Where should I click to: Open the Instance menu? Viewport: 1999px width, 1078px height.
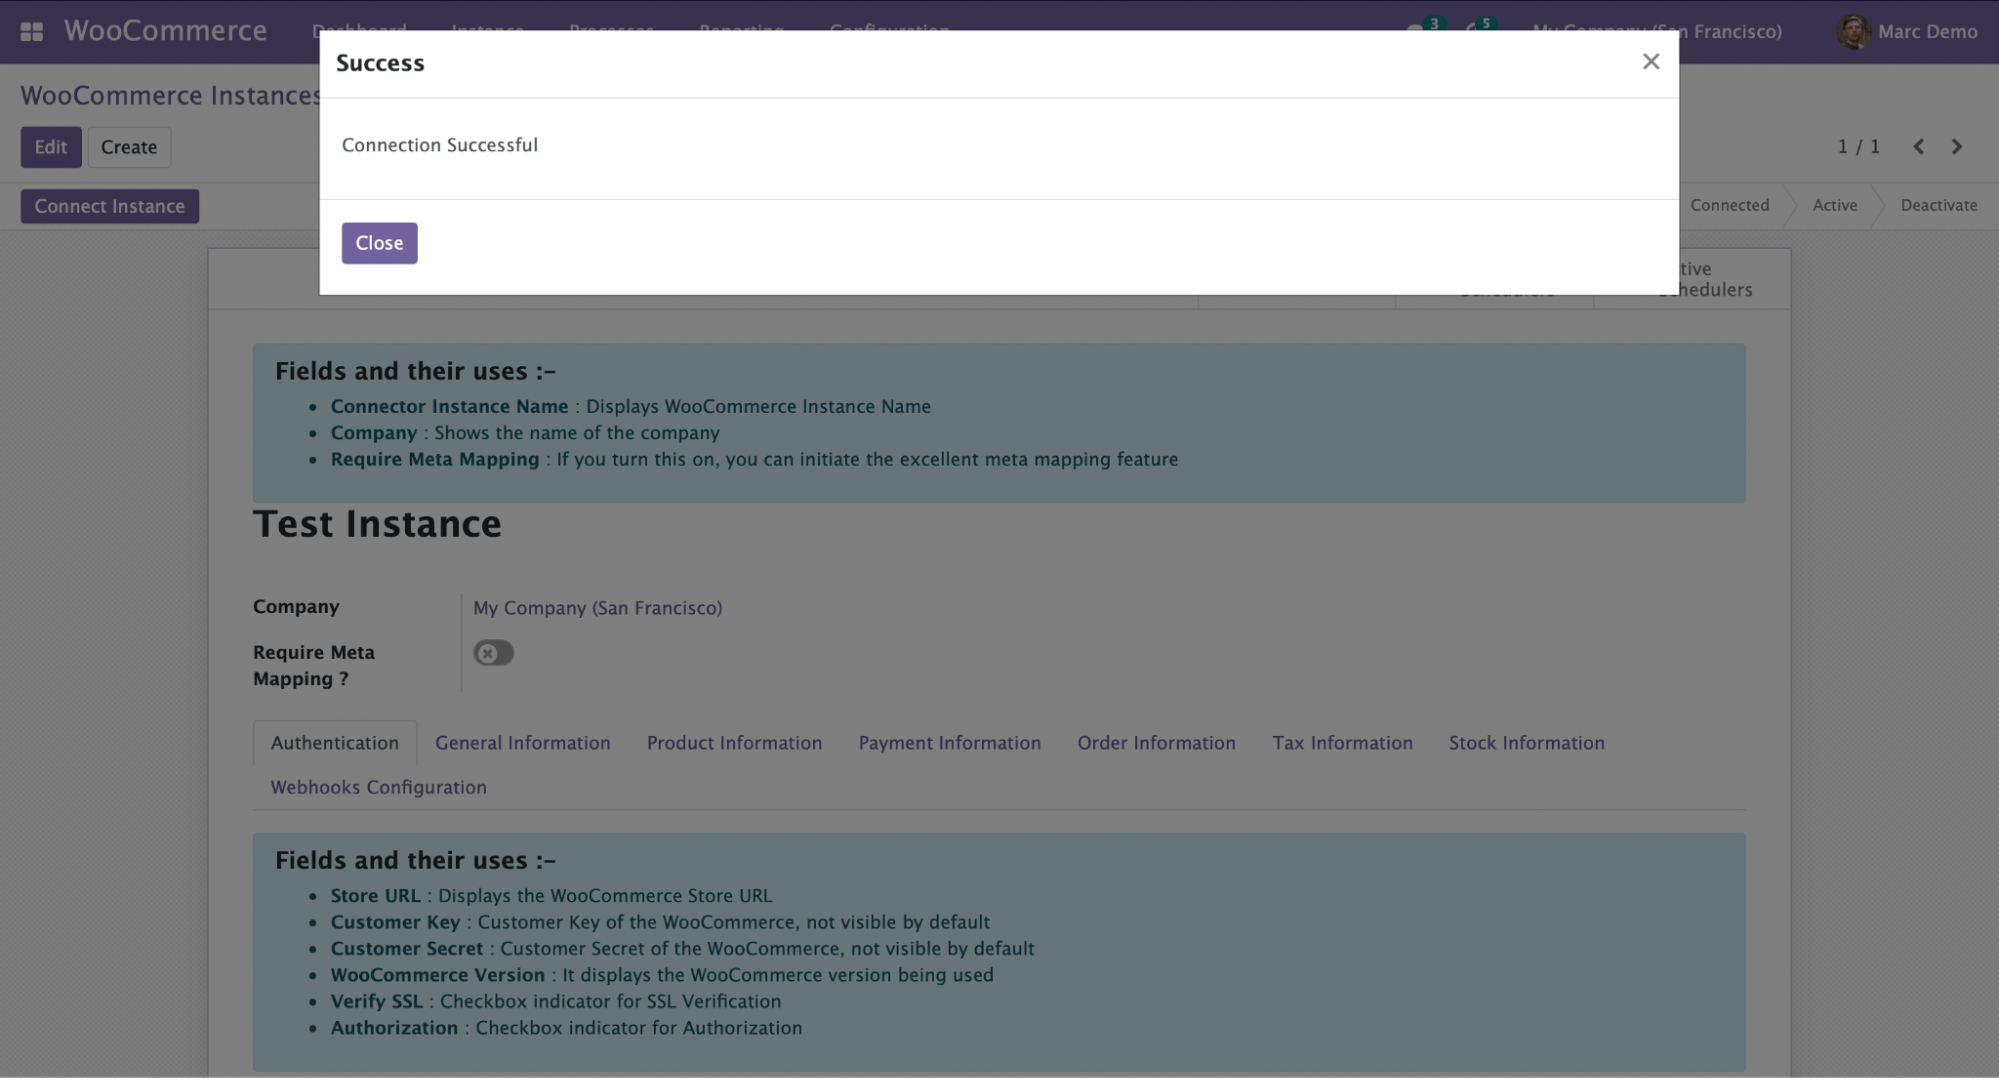tap(487, 31)
